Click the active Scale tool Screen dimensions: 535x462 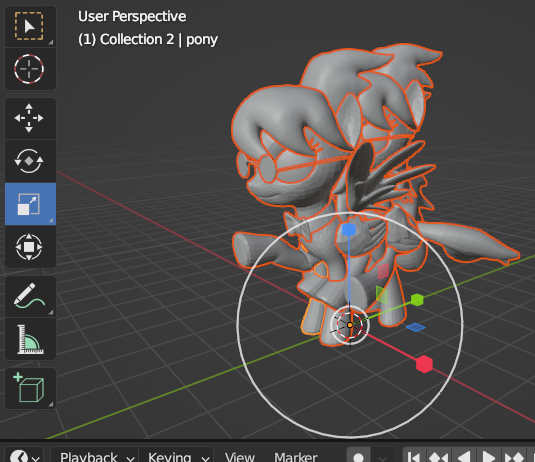[30, 204]
